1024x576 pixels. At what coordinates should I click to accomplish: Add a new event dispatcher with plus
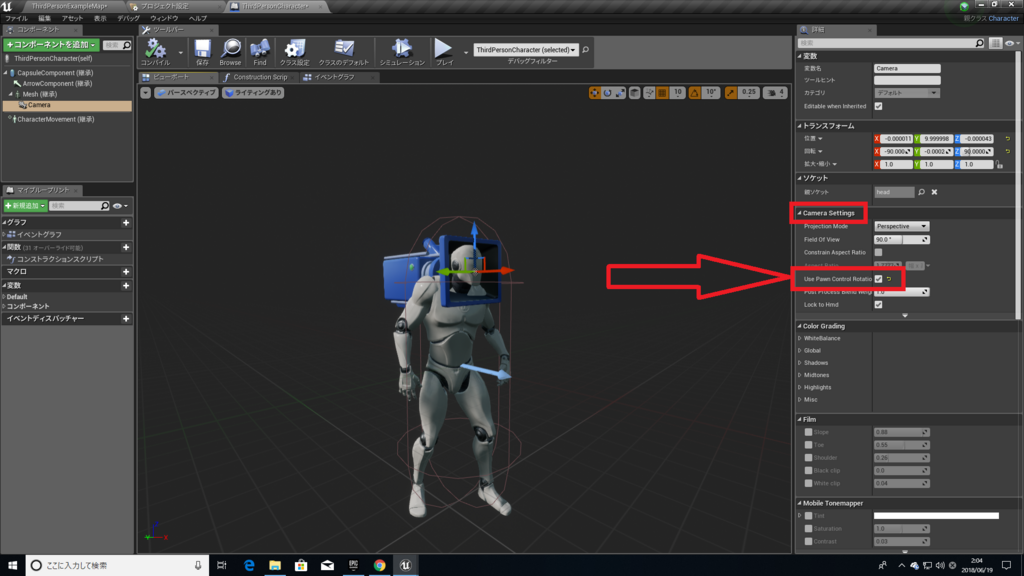[x=126, y=319]
